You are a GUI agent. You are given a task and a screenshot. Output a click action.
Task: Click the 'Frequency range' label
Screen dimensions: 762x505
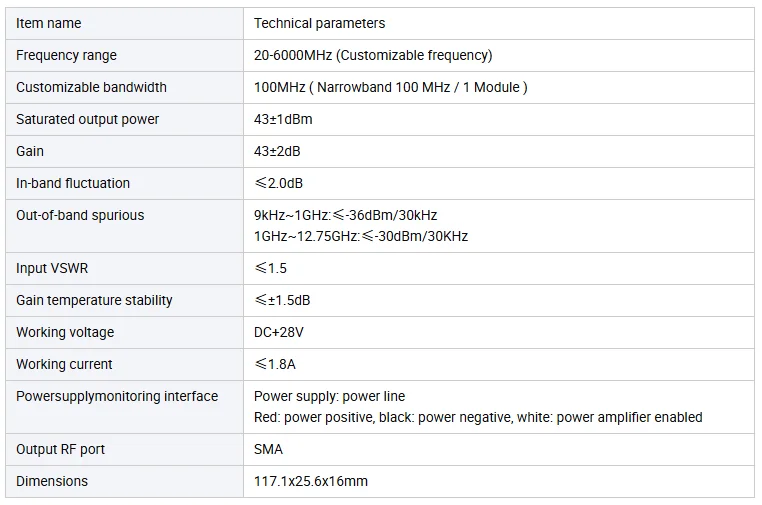66,55
